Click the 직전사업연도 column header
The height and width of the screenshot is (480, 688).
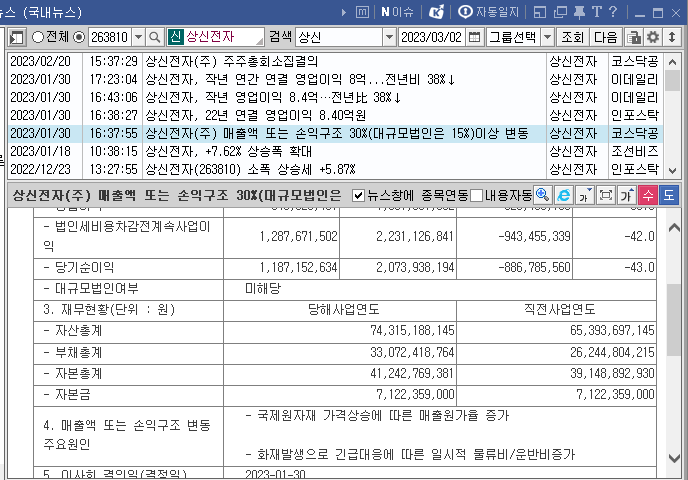[559, 309]
